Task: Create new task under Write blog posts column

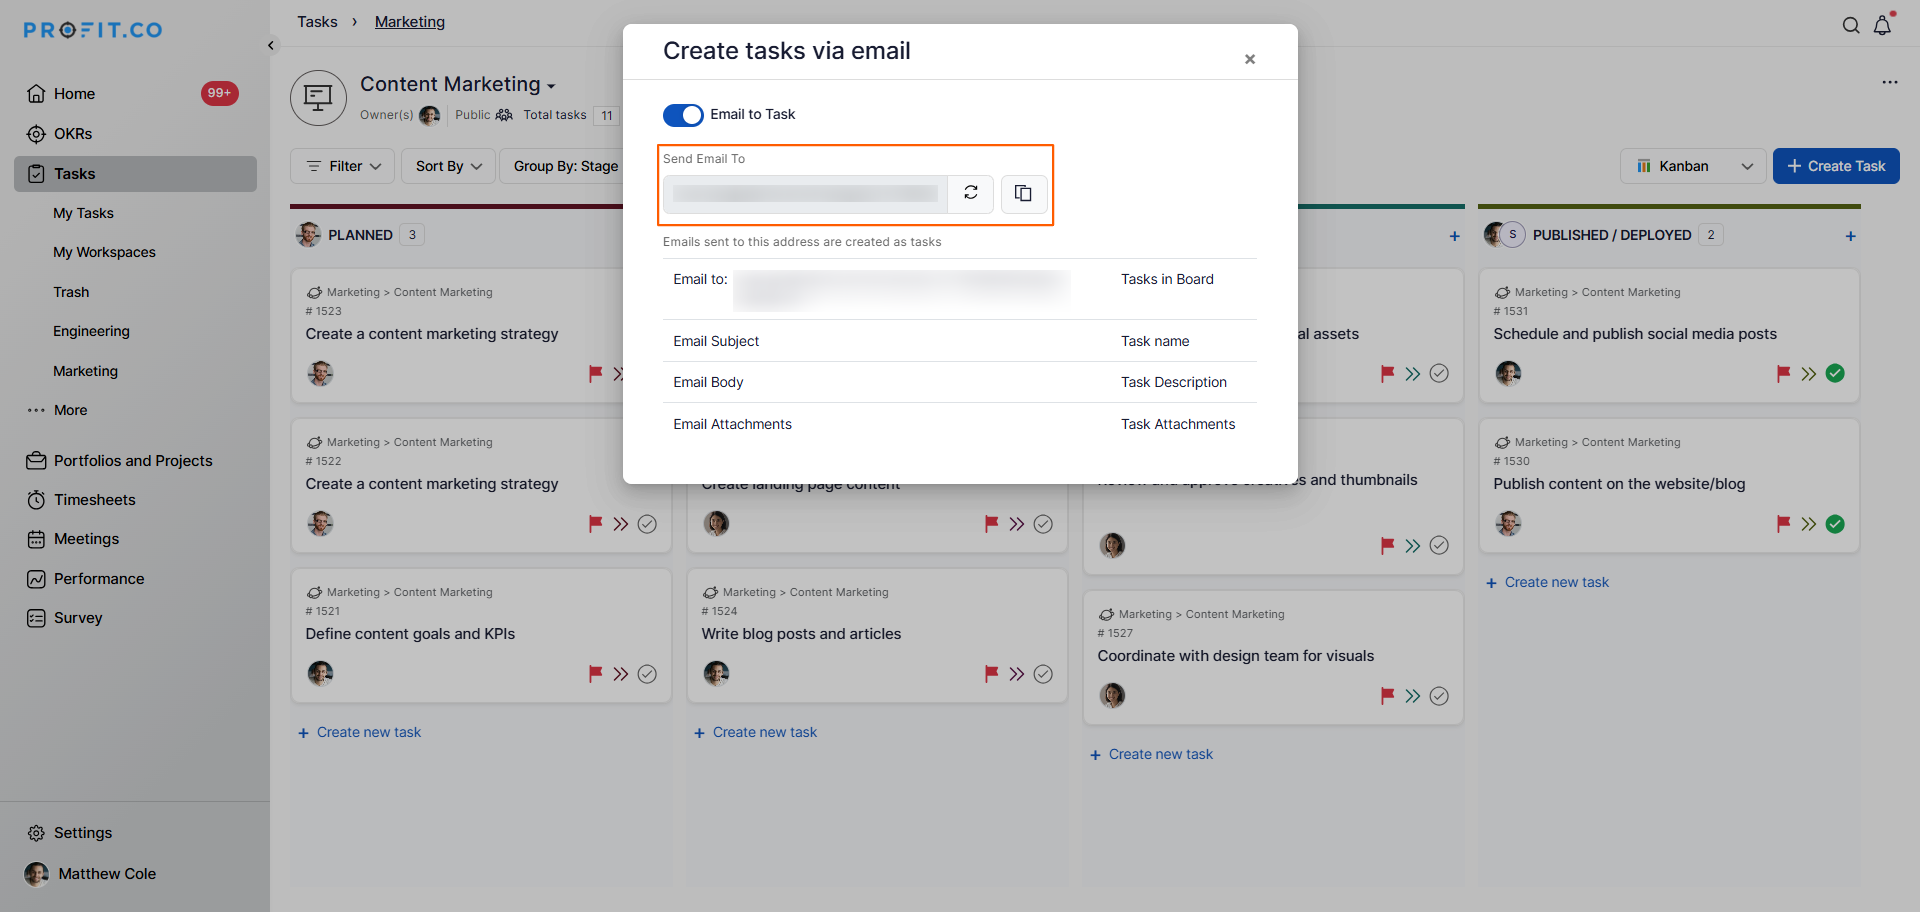Action: coord(756,733)
